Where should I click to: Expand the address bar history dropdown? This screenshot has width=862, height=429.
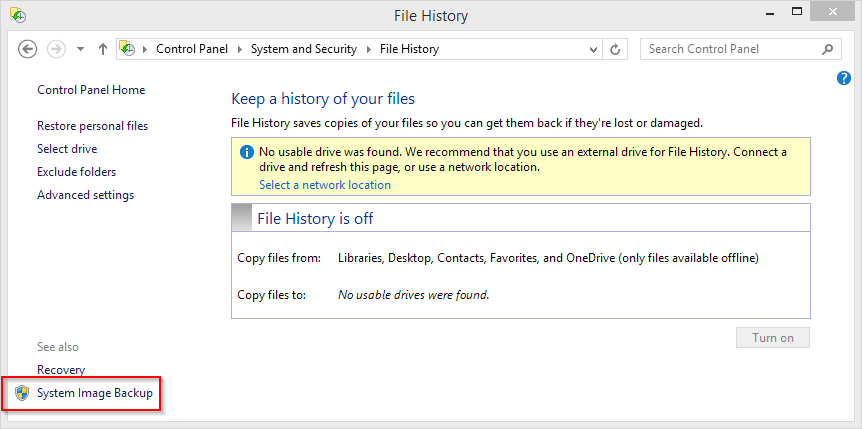coord(592,49)
